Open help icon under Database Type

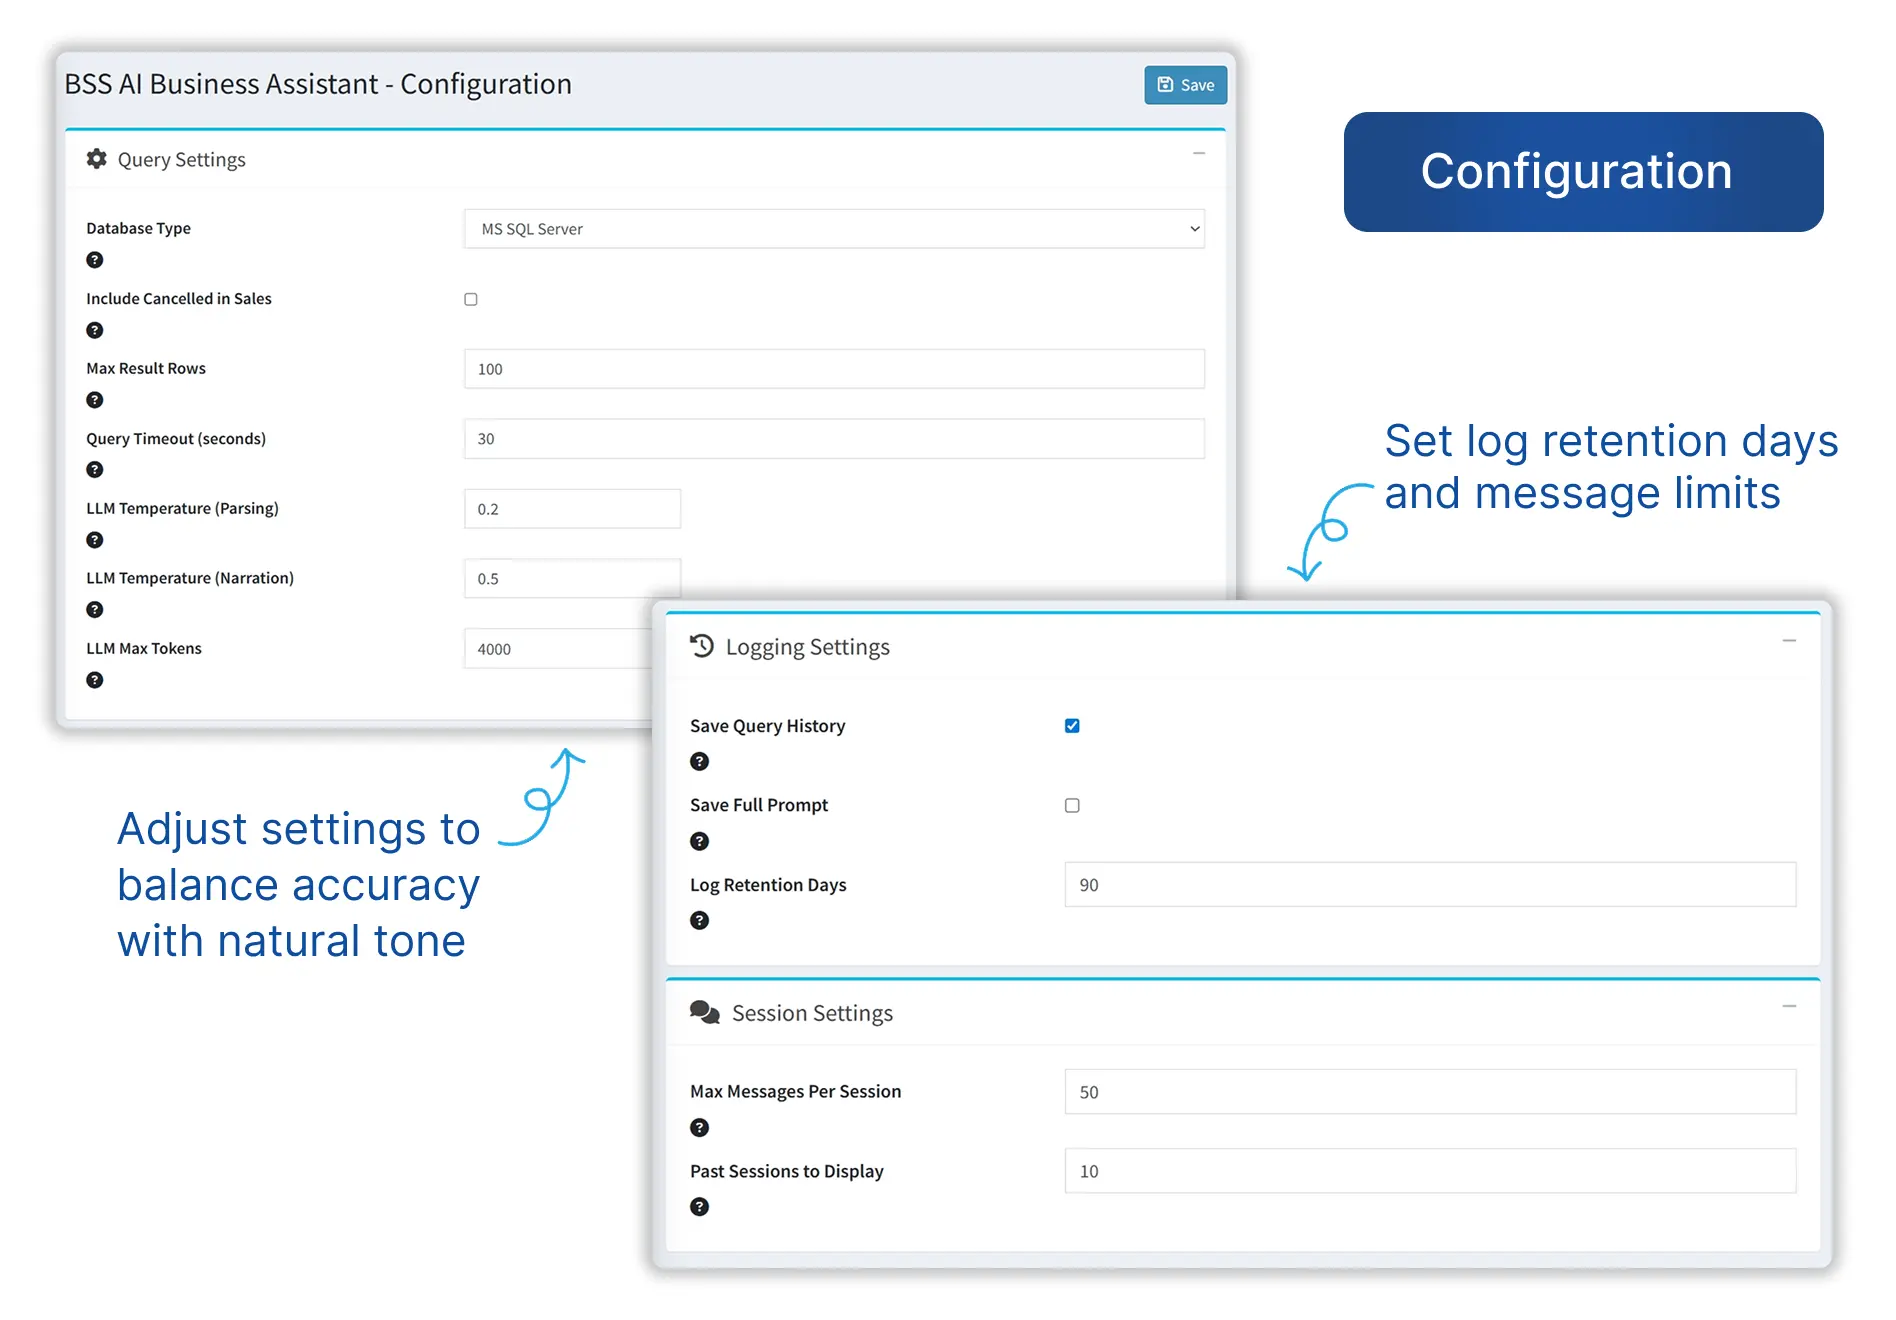pos(95,260)
